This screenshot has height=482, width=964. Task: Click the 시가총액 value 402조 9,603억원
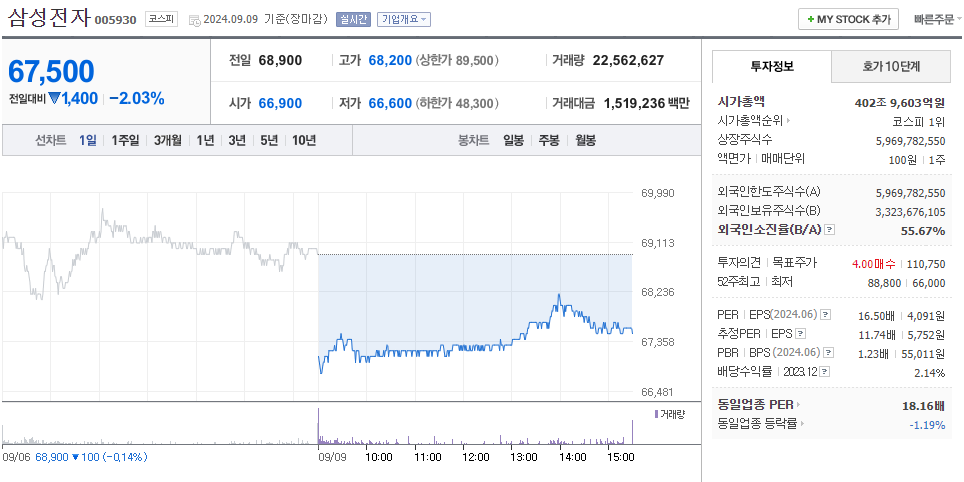900,102
